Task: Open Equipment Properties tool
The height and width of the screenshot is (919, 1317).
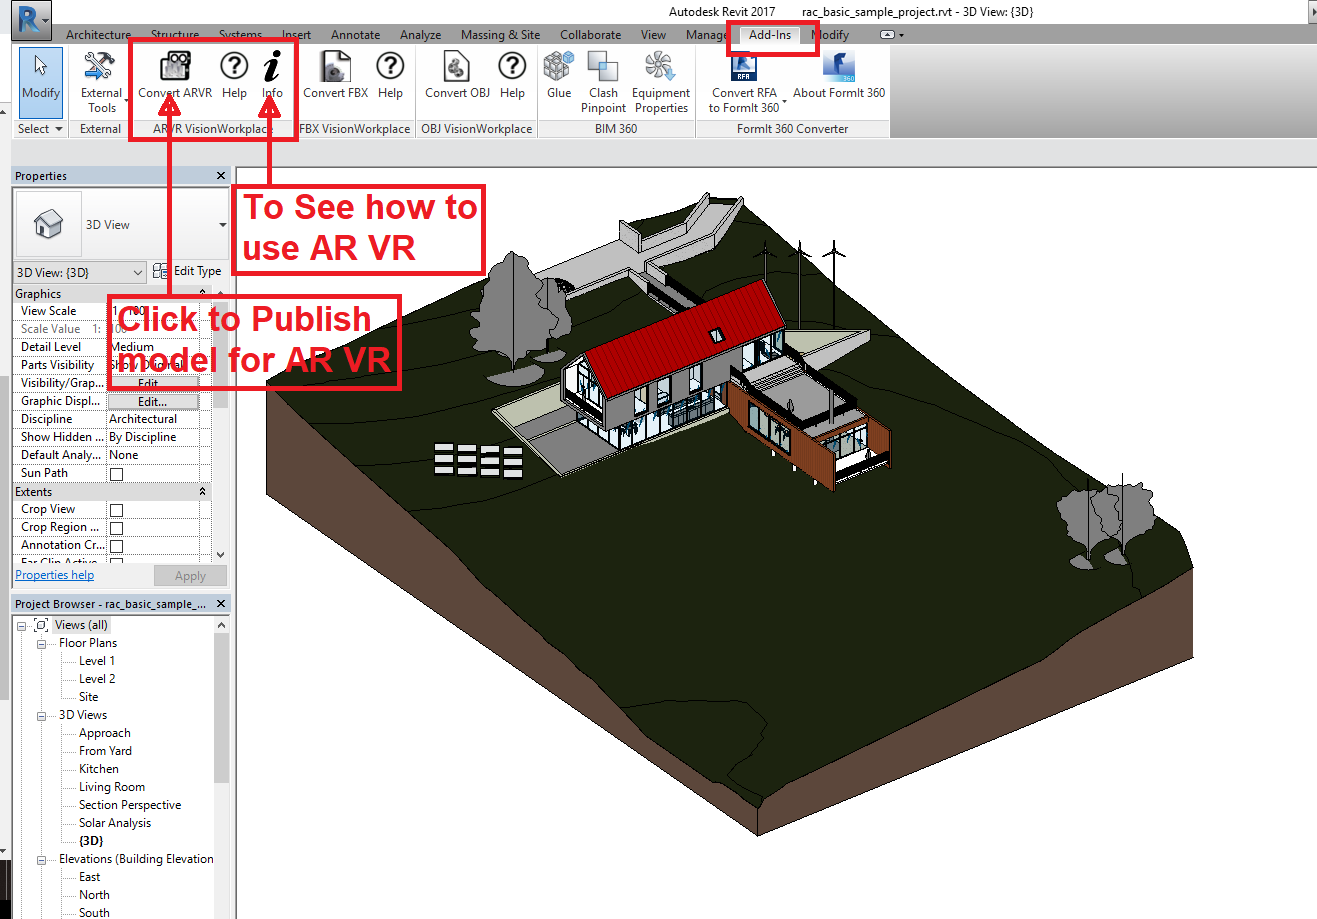Action: coord(660,80)
